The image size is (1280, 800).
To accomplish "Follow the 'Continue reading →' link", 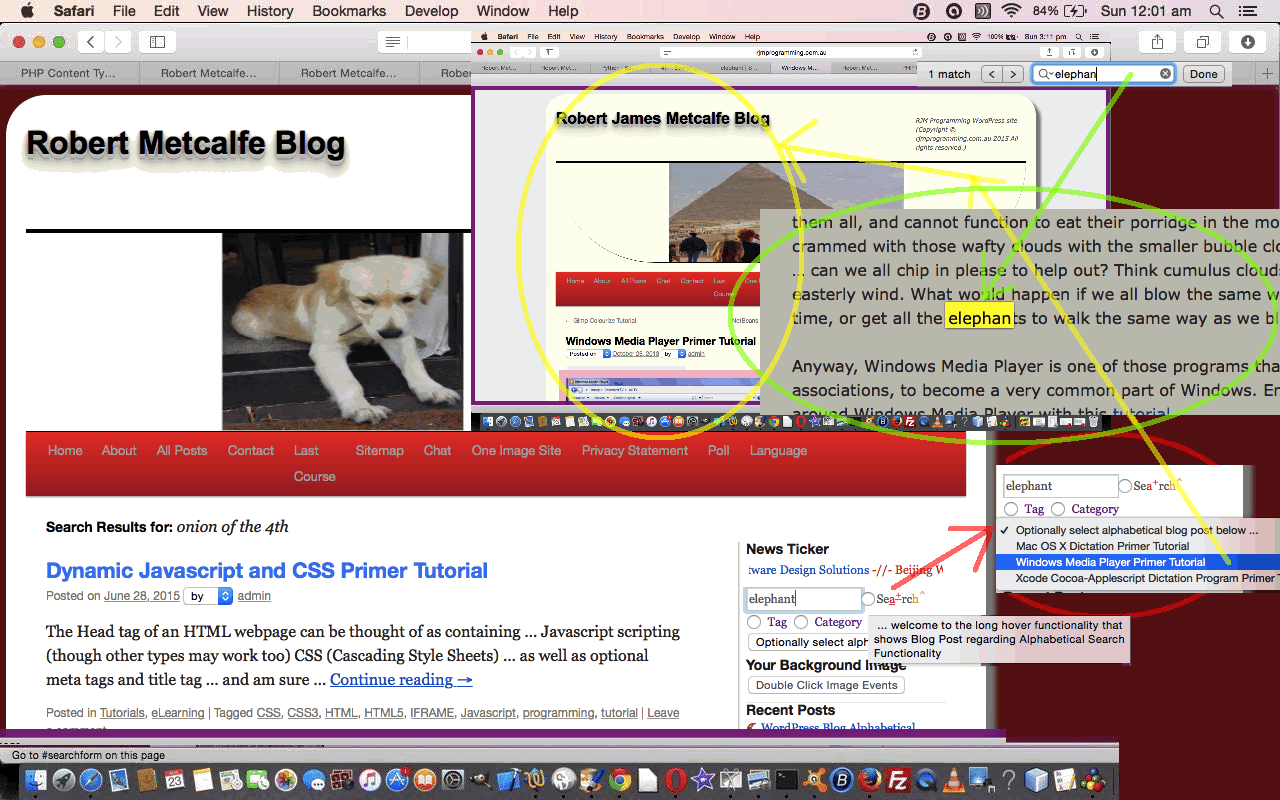I will [x=401, y=680].
